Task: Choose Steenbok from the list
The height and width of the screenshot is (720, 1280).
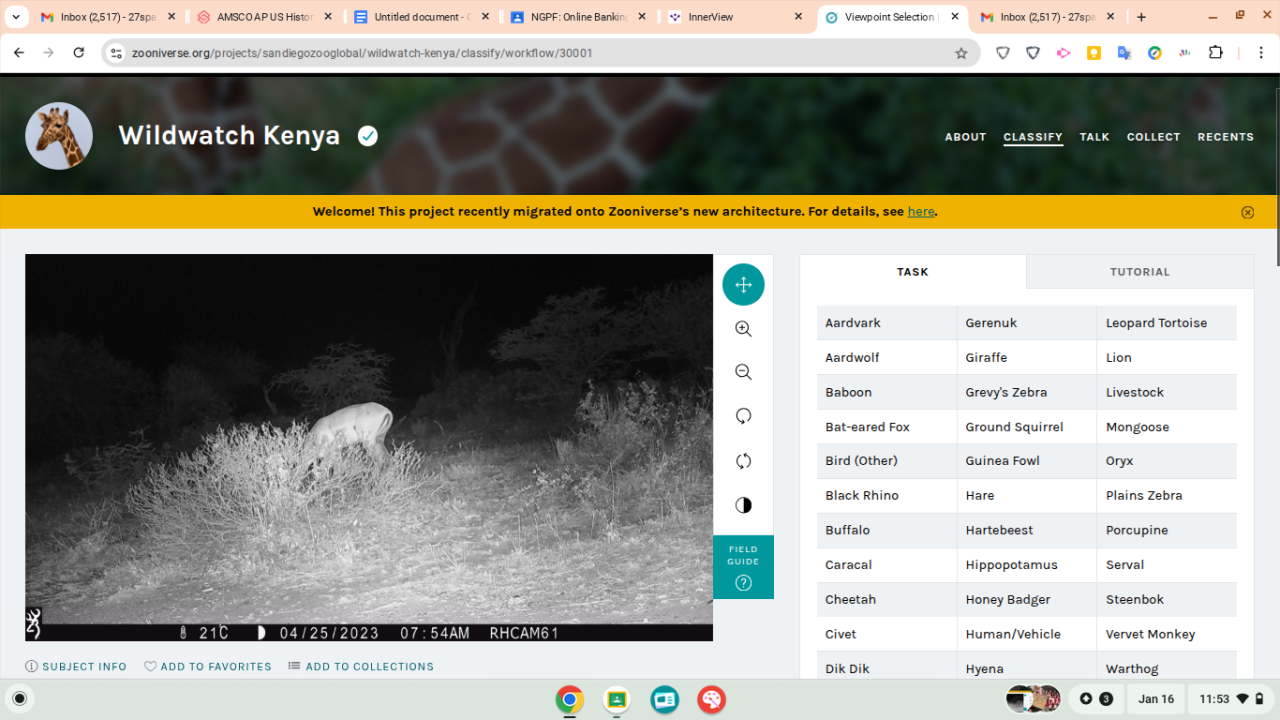Action: pos(1167,599)
